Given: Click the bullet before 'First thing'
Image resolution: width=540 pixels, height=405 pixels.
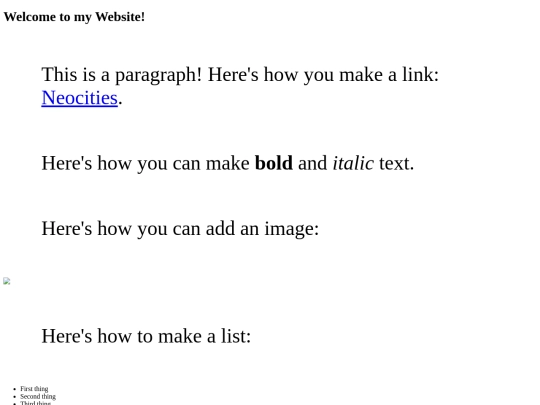Looking at the screenshot, I should coord(14,389).
